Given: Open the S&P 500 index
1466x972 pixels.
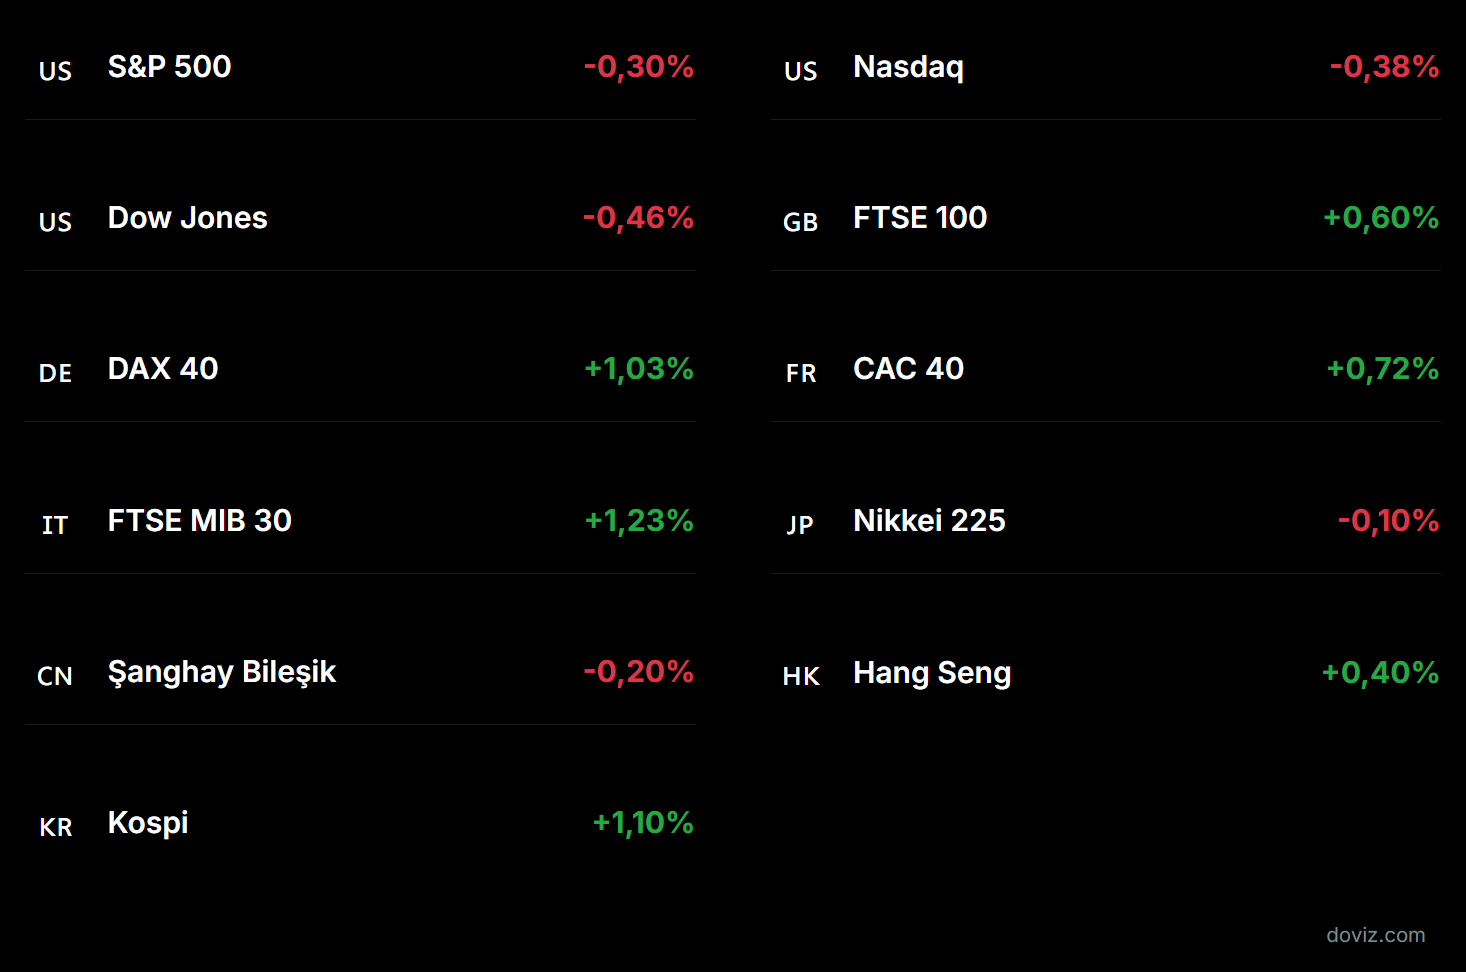Looking at the screenshot, I should 169,67.
